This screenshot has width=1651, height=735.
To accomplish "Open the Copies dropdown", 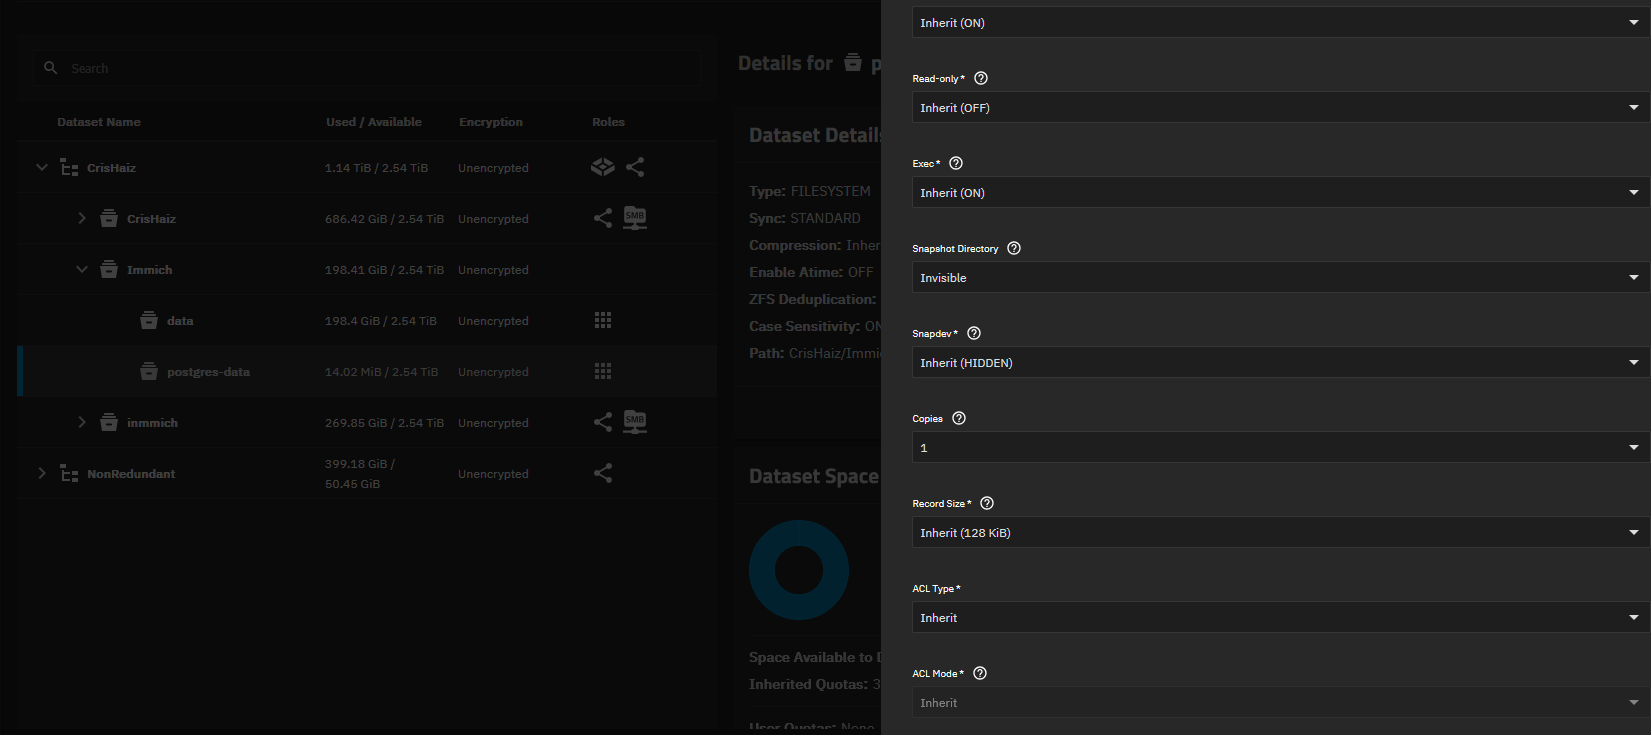I will (x=1280, y=448).
